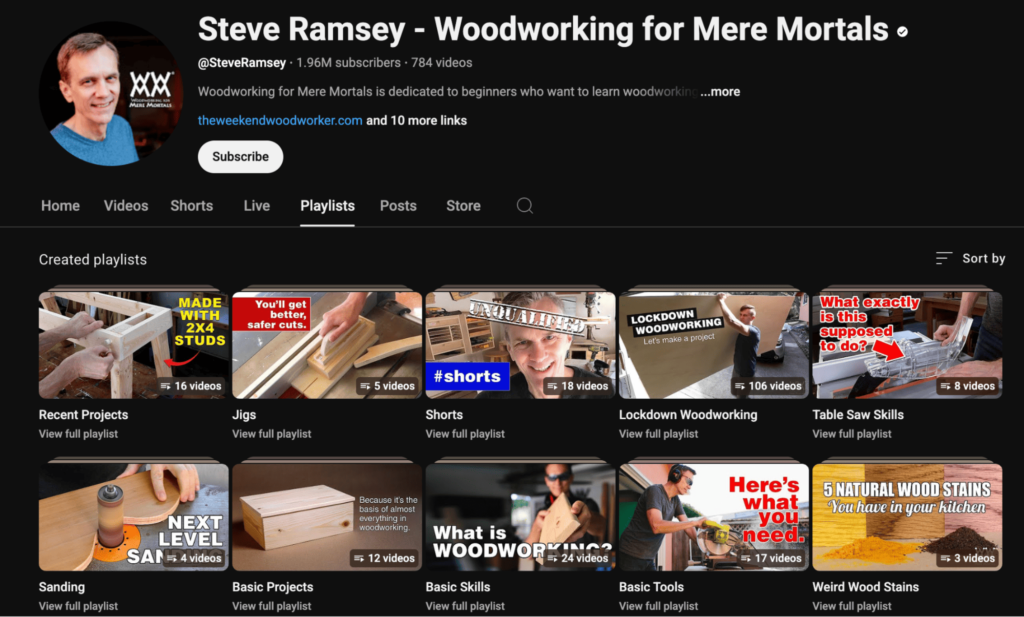Click the Weird Wood Stains playlist thumbnail
The height and width of the screenshot is (617, 1024).
[x=907, y=517]
